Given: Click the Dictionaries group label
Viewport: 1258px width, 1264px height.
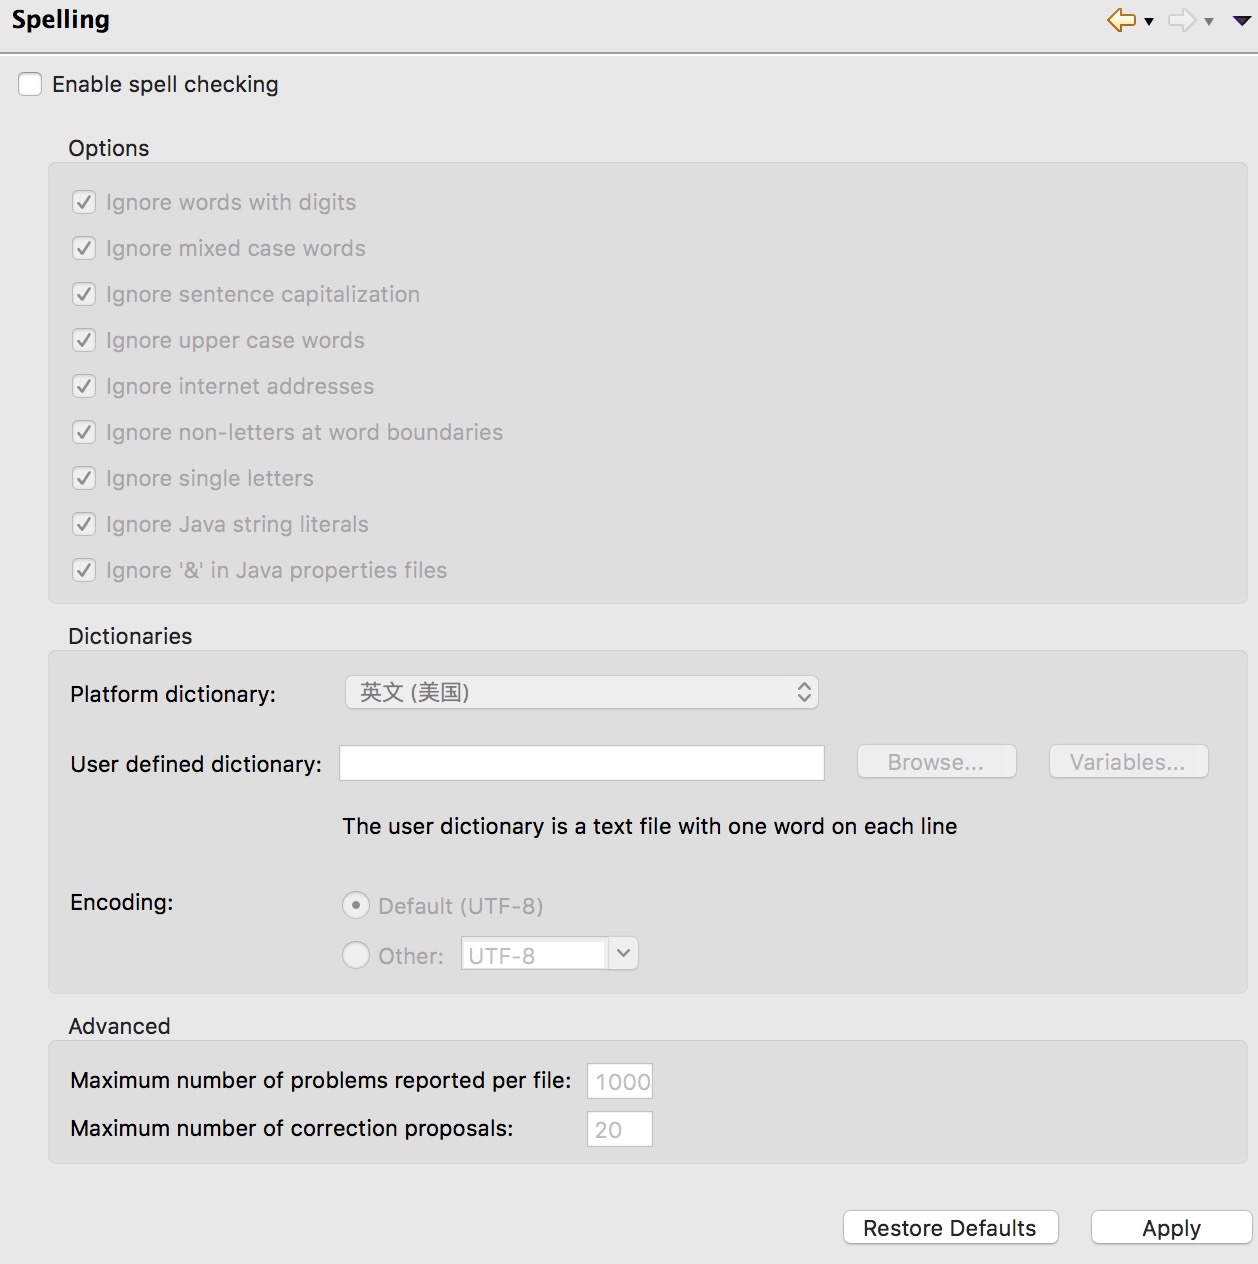Looking at the screenshot, I should click(x=130, y=636).
